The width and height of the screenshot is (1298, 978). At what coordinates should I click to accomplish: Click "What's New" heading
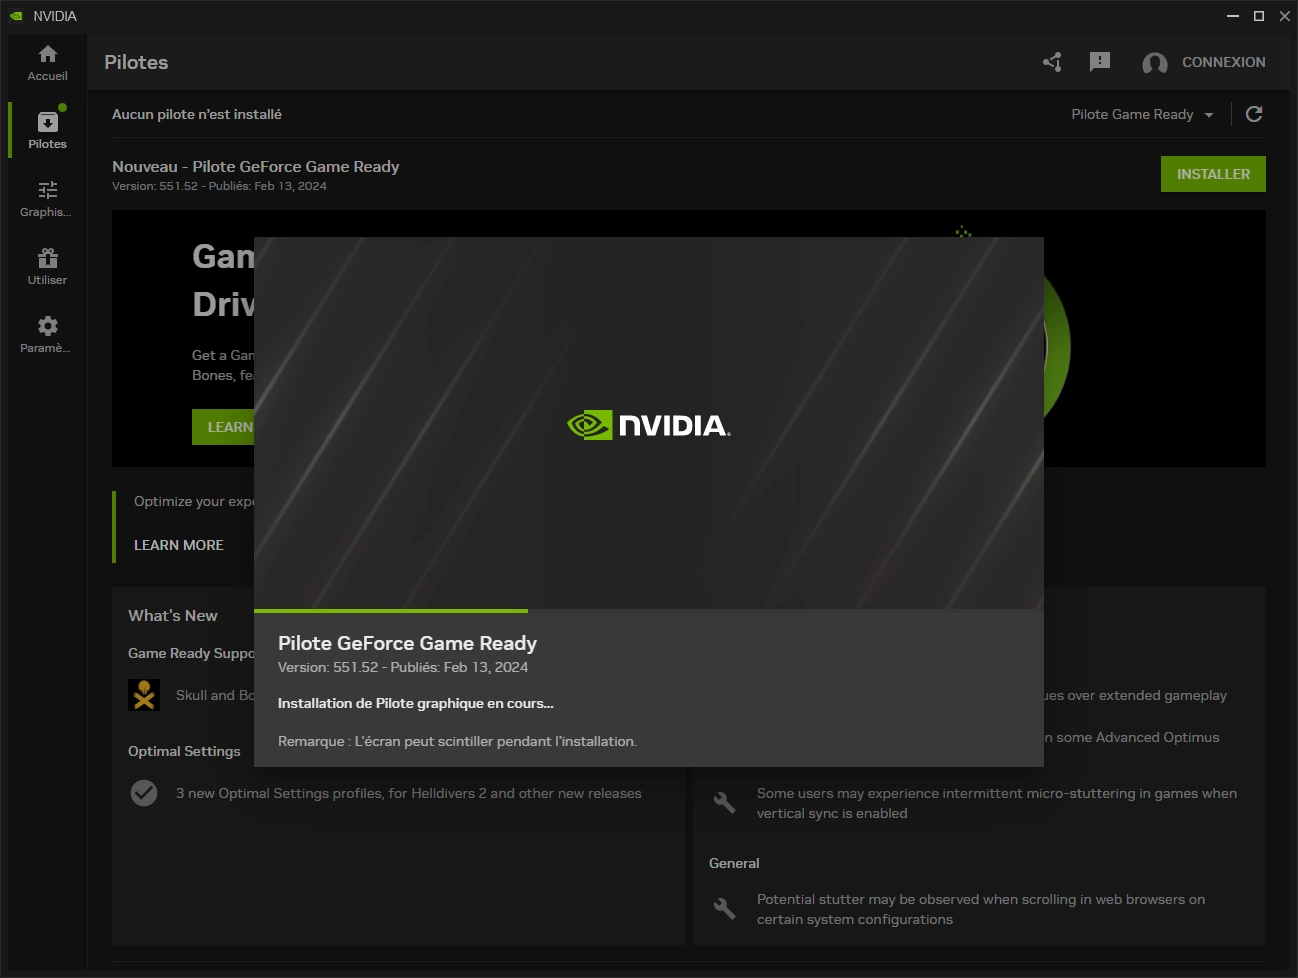tap(173, 616)
